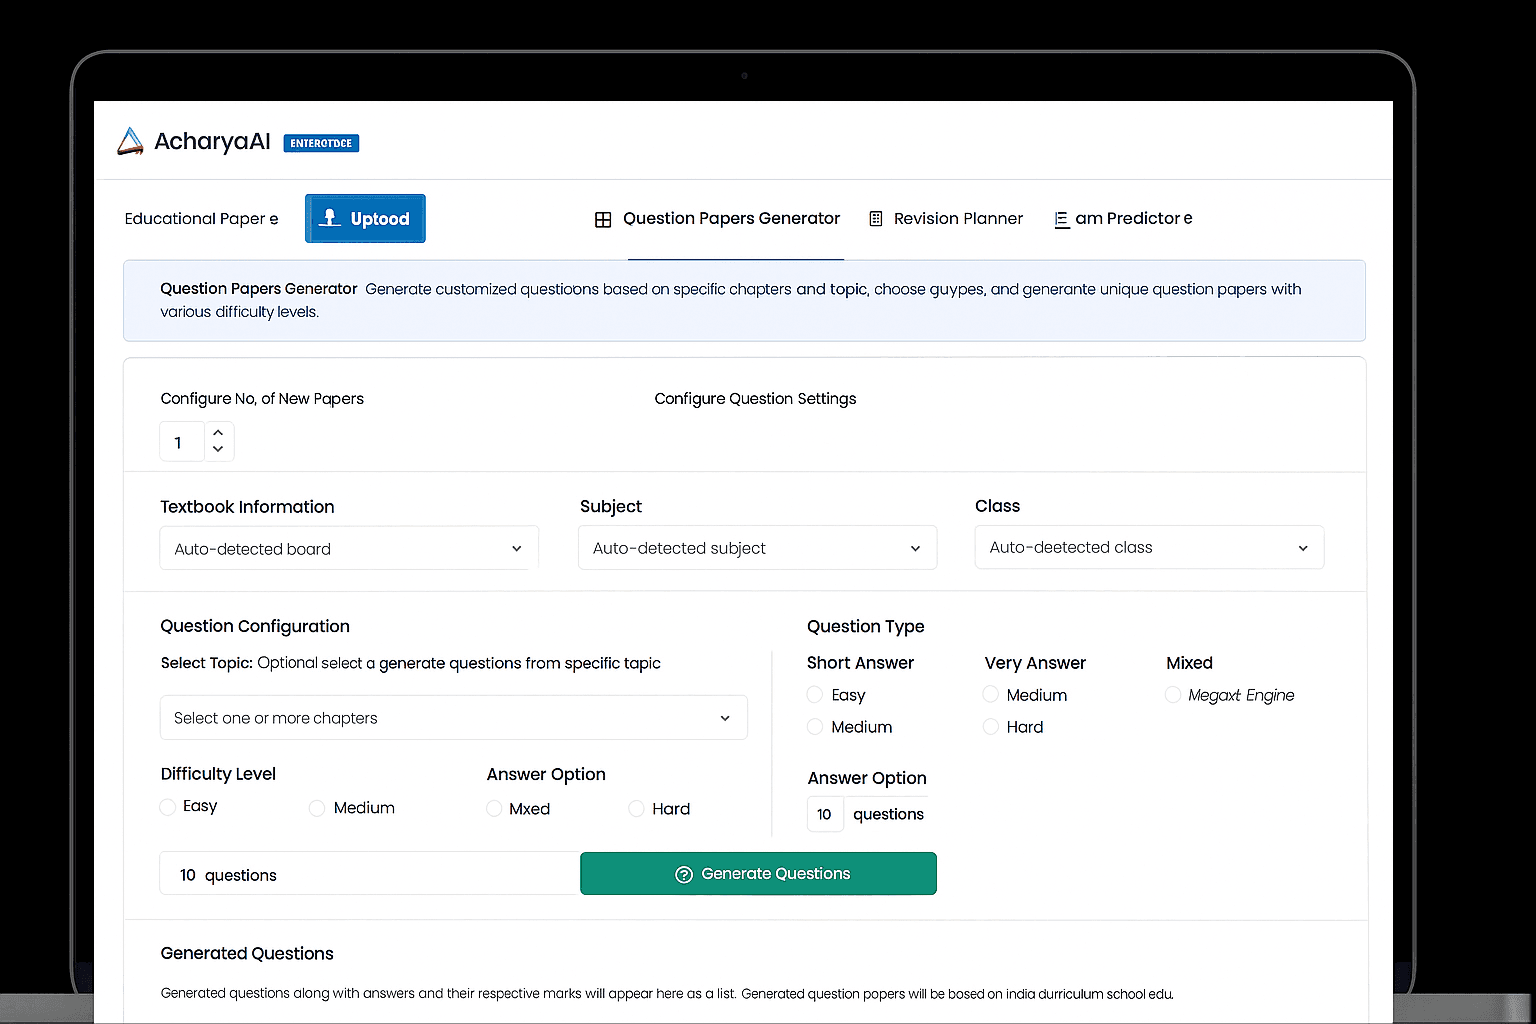Expand the Select one or more chapters dropdown
This screenshot has width=1536, height=1024.
453,718
